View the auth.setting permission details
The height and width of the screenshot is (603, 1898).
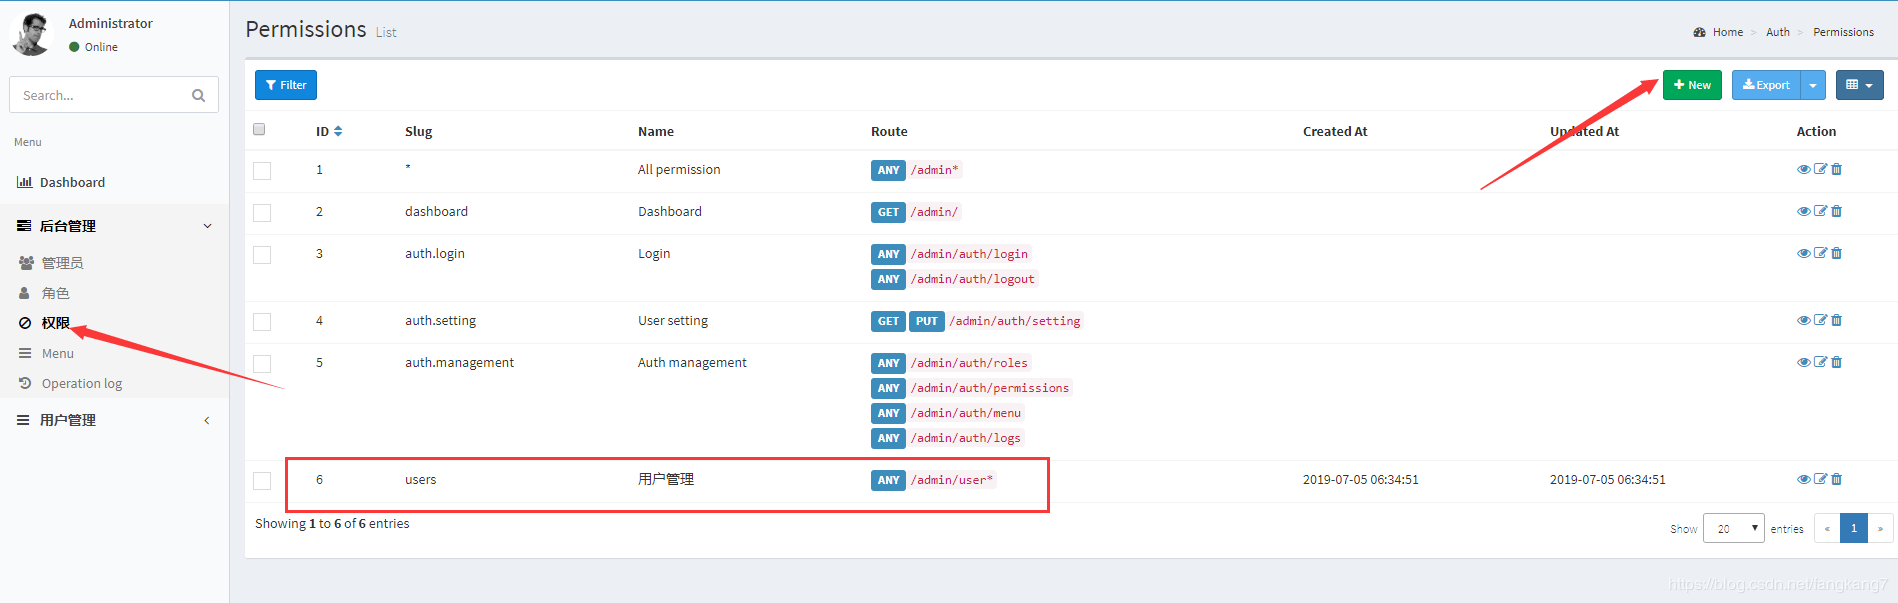1803,320
